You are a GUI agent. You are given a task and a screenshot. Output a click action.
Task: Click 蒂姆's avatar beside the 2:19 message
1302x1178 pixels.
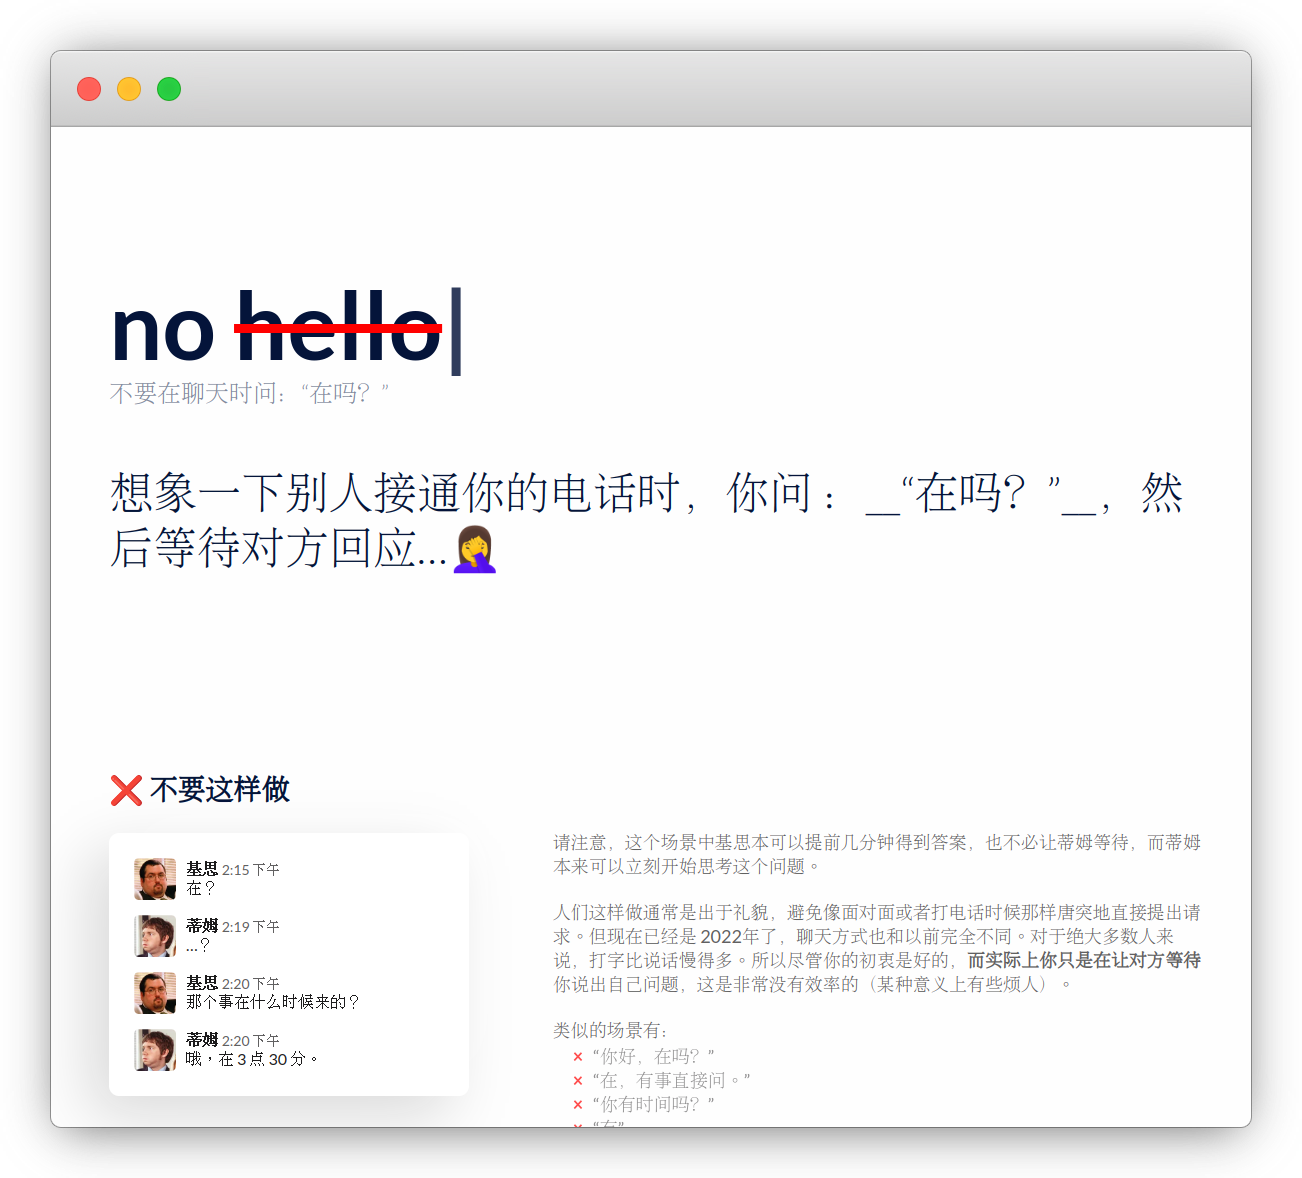(x=155, y=936)
